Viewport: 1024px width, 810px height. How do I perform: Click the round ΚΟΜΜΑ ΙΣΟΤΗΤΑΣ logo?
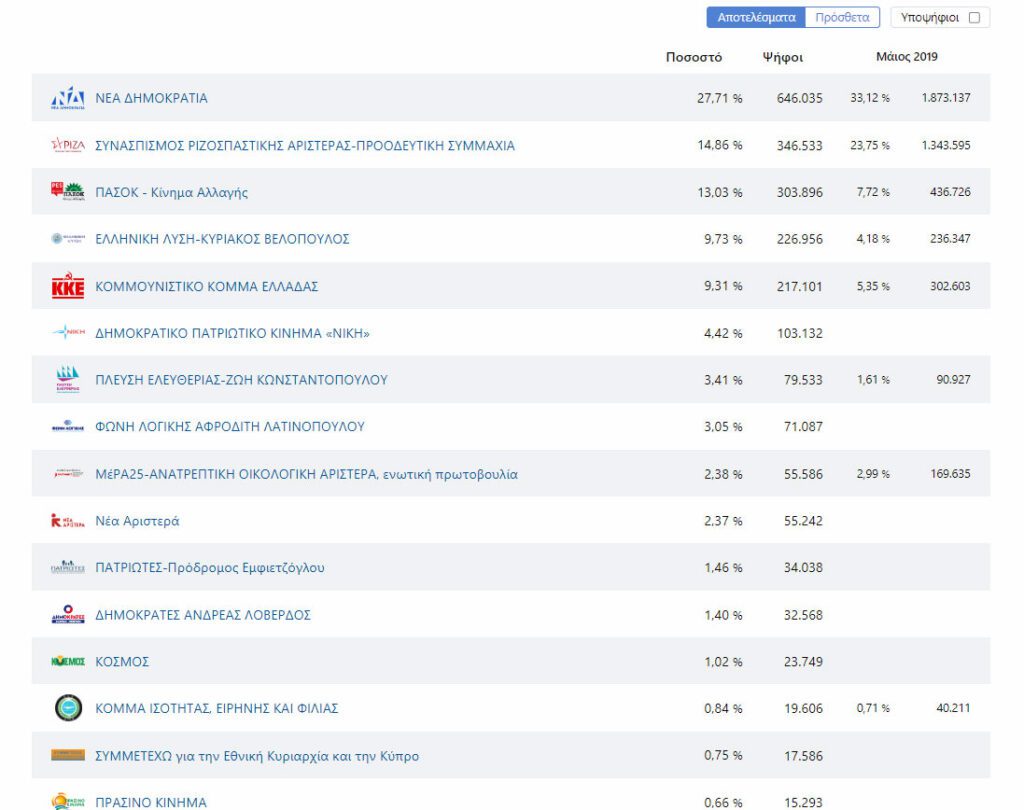click(x=68, y=708)
